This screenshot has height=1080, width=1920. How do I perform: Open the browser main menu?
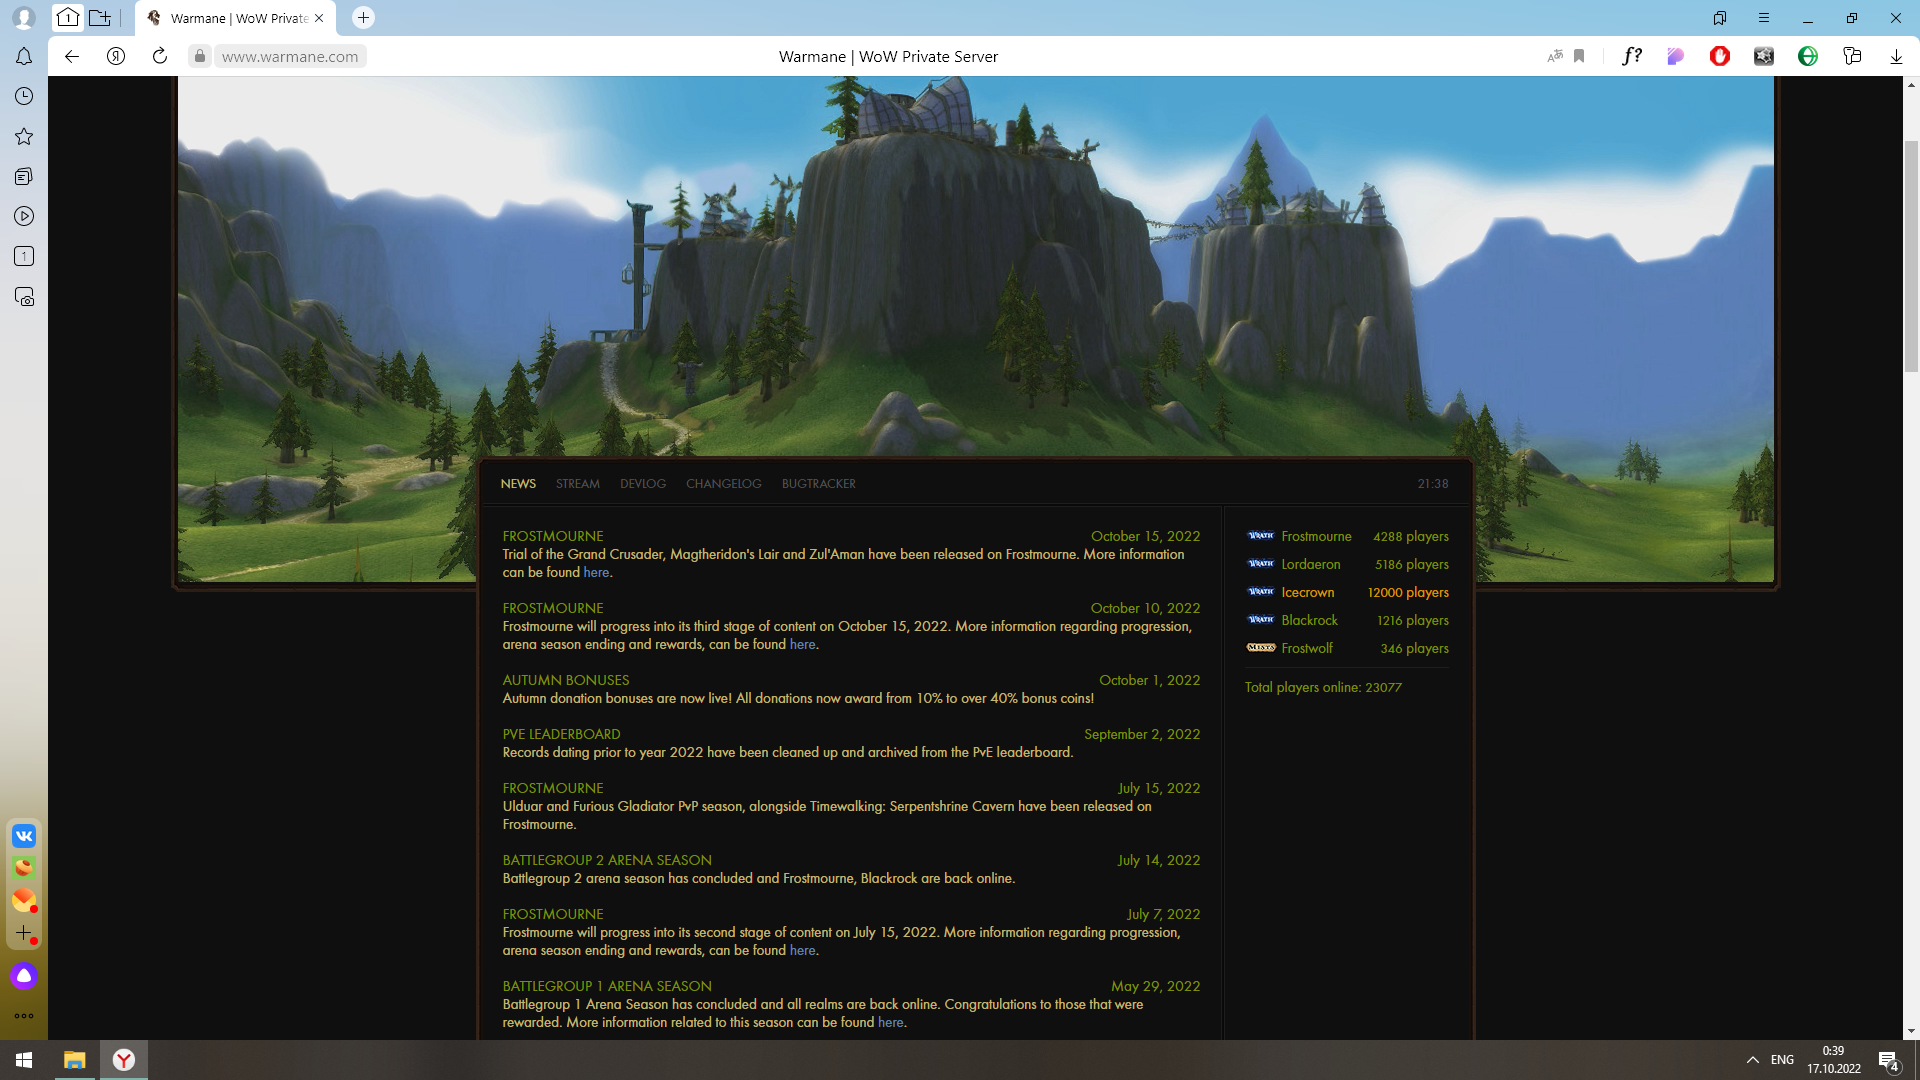tap(1764, 18)
